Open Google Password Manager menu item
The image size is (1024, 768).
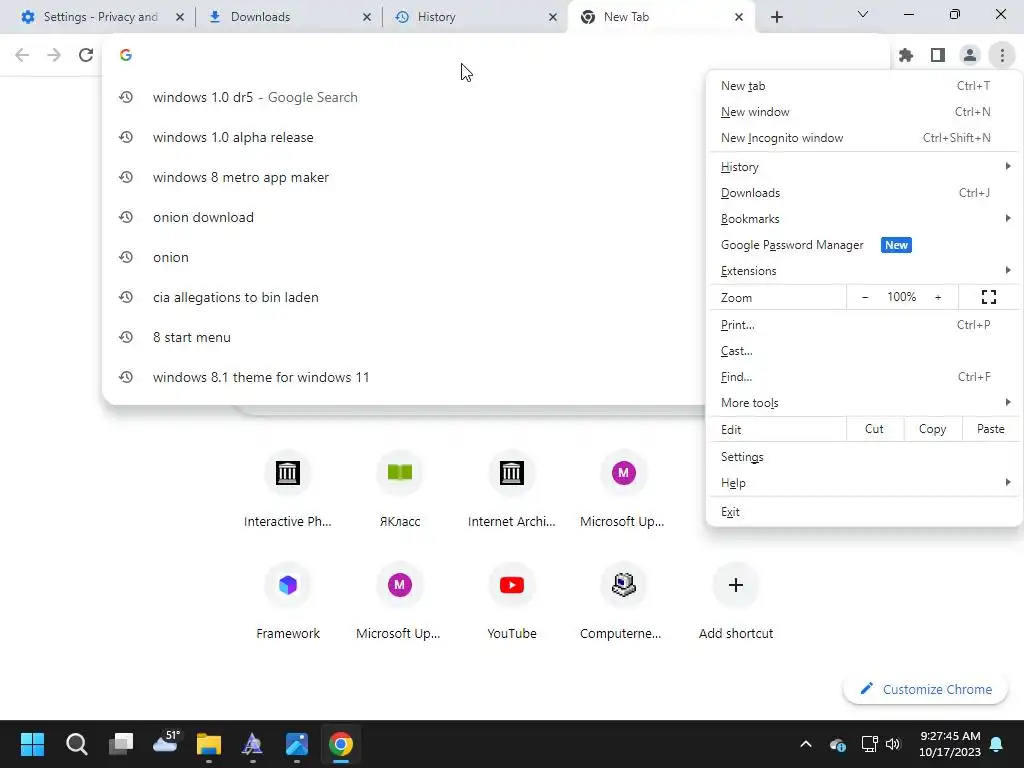tap(865, 245)
